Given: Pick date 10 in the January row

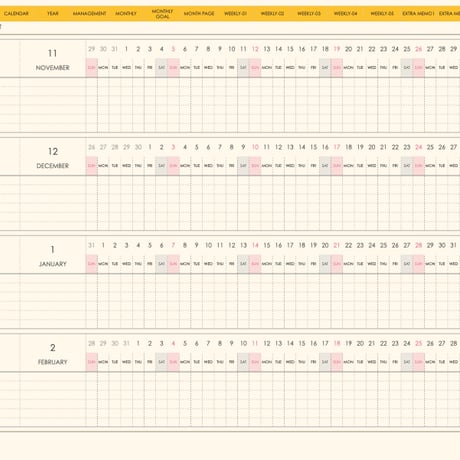Looking at the screenshot, I should [208, 245].
